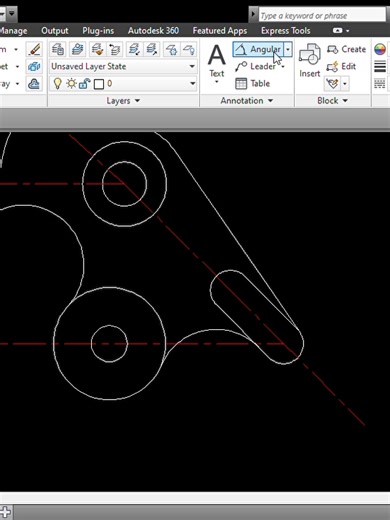The image size is (390, 520).
Task: Open the Plug-ins ribbon tab
Action: tap(98, 31)
